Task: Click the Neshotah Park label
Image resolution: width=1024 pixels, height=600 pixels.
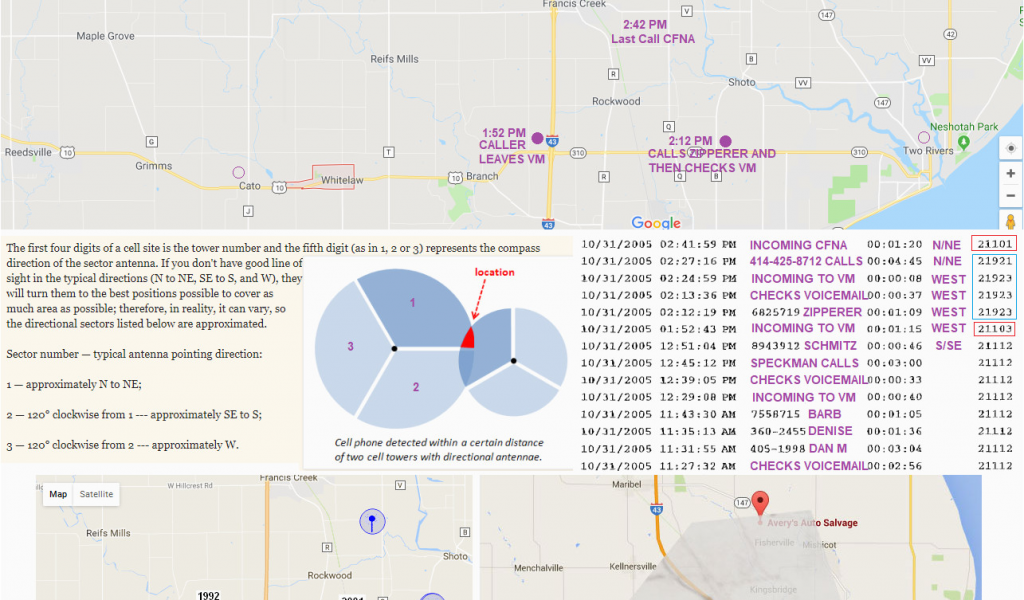Action: [x=964, y=127]
